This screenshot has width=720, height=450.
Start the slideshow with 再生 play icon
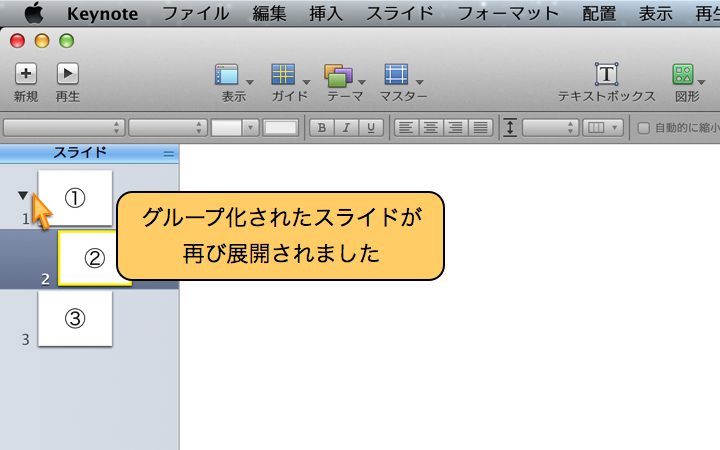pos(68,74)
